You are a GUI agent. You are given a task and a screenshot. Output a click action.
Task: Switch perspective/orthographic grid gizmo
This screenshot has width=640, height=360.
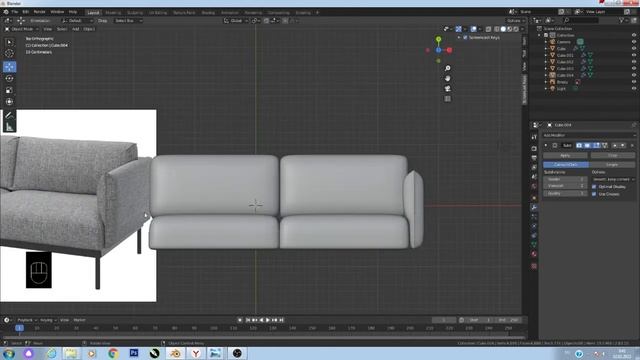[448, 99]
